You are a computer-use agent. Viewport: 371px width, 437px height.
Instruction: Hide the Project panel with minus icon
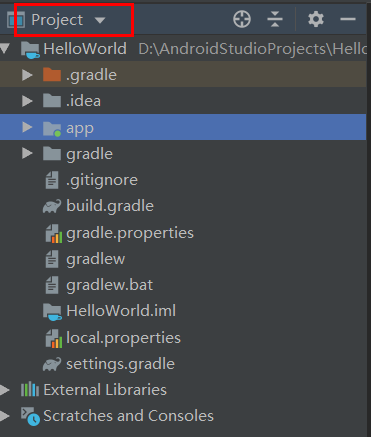[x=348, y=19]
